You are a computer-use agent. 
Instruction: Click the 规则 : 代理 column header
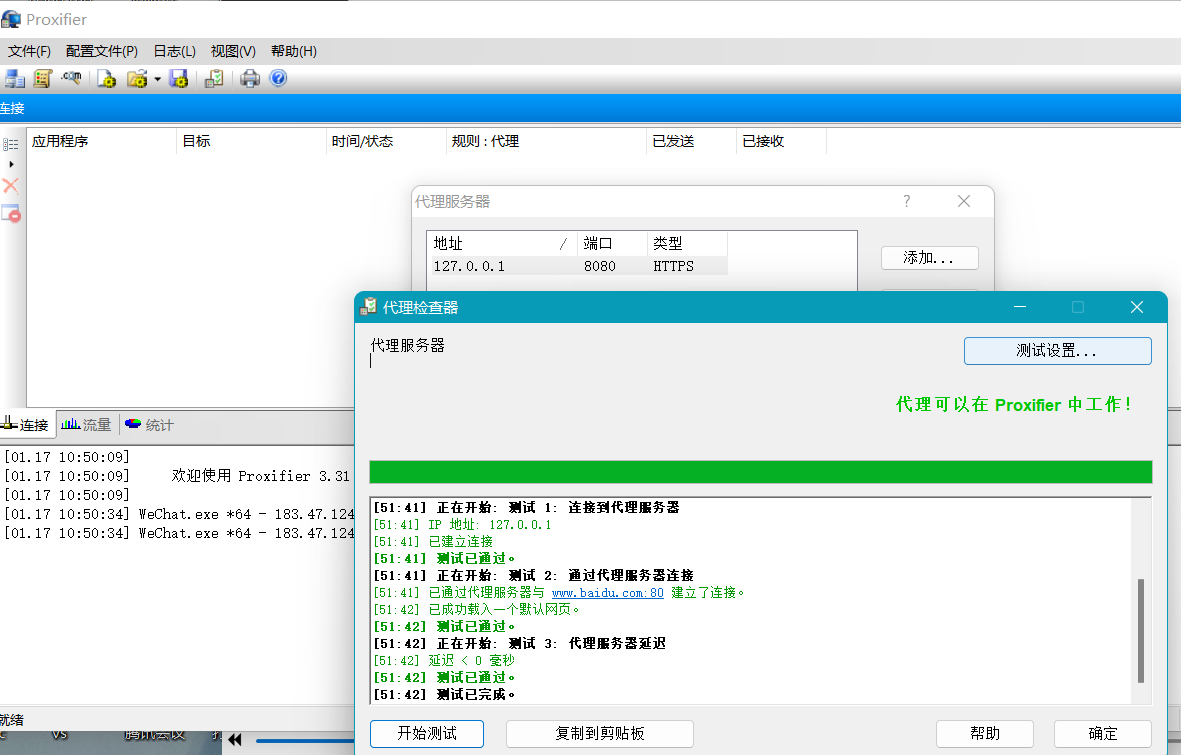pos(546,141)
